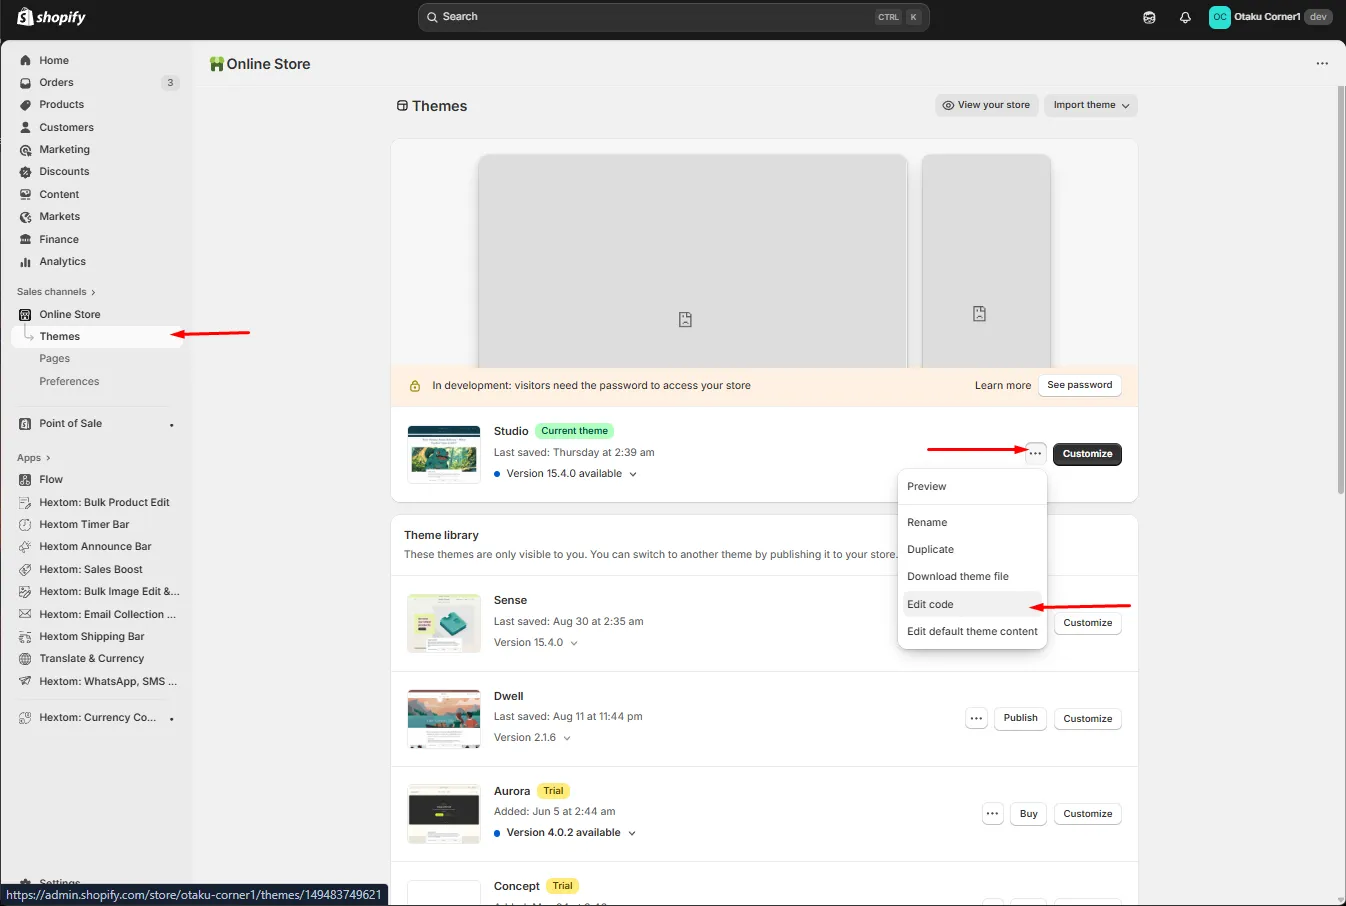Click the Point of Sale icon
1346x906 pixels.
pos(26,424)
